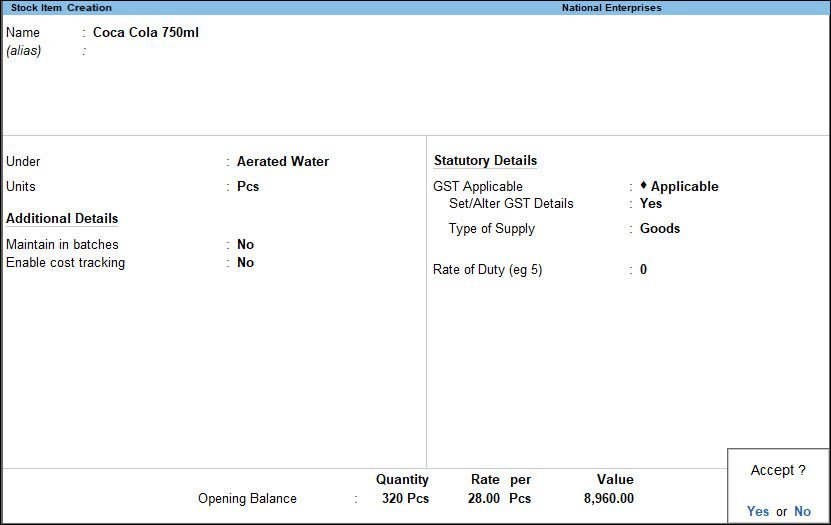Screen dimensions: 831x525
Task: Select the per unit Pcs in opening balance
Action: (x=520, y=498)
